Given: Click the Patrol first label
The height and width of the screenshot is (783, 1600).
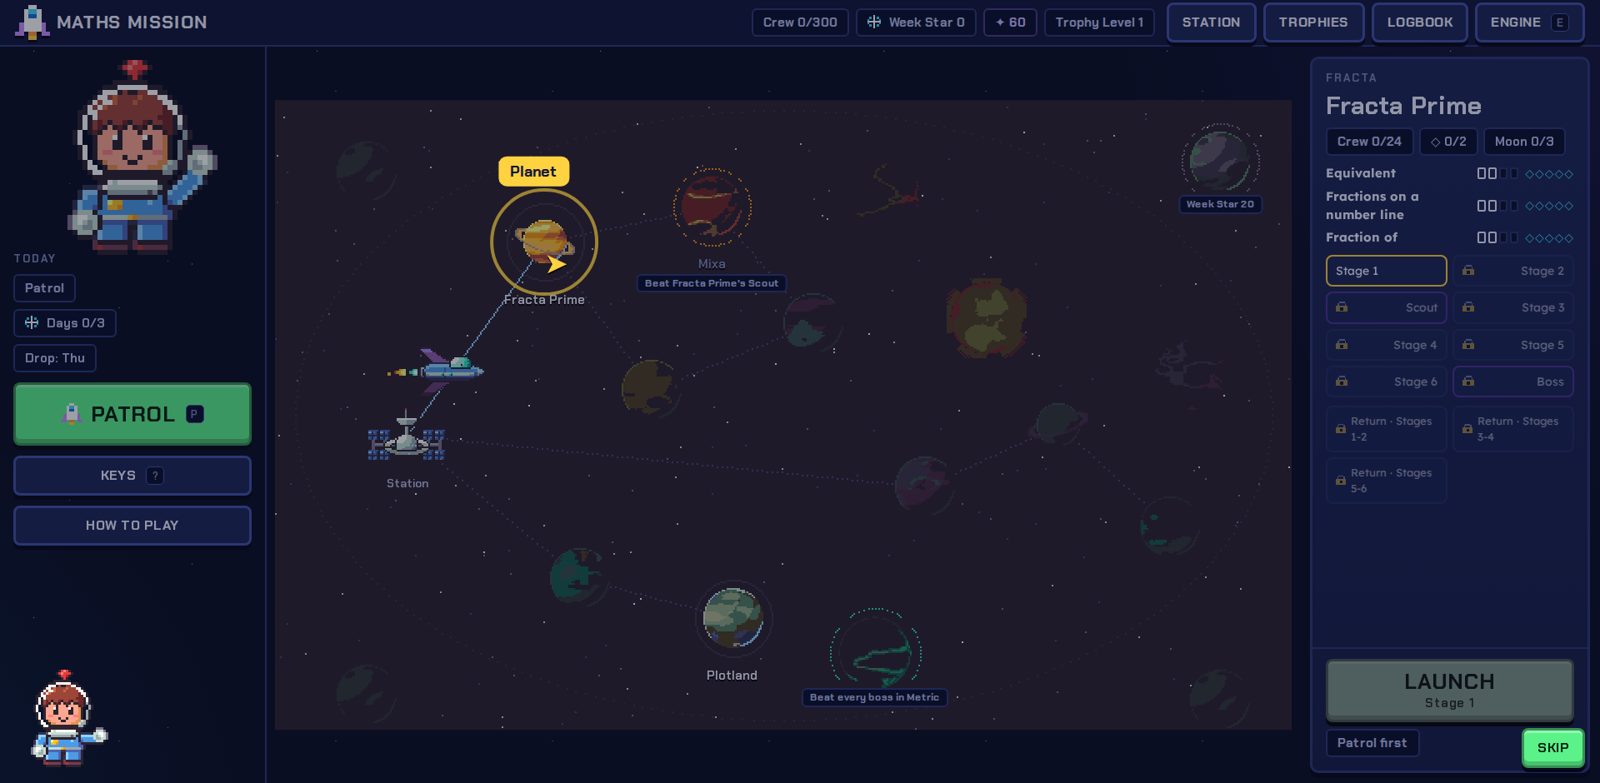Looking at the screenshot, I should coord(1372,743).
